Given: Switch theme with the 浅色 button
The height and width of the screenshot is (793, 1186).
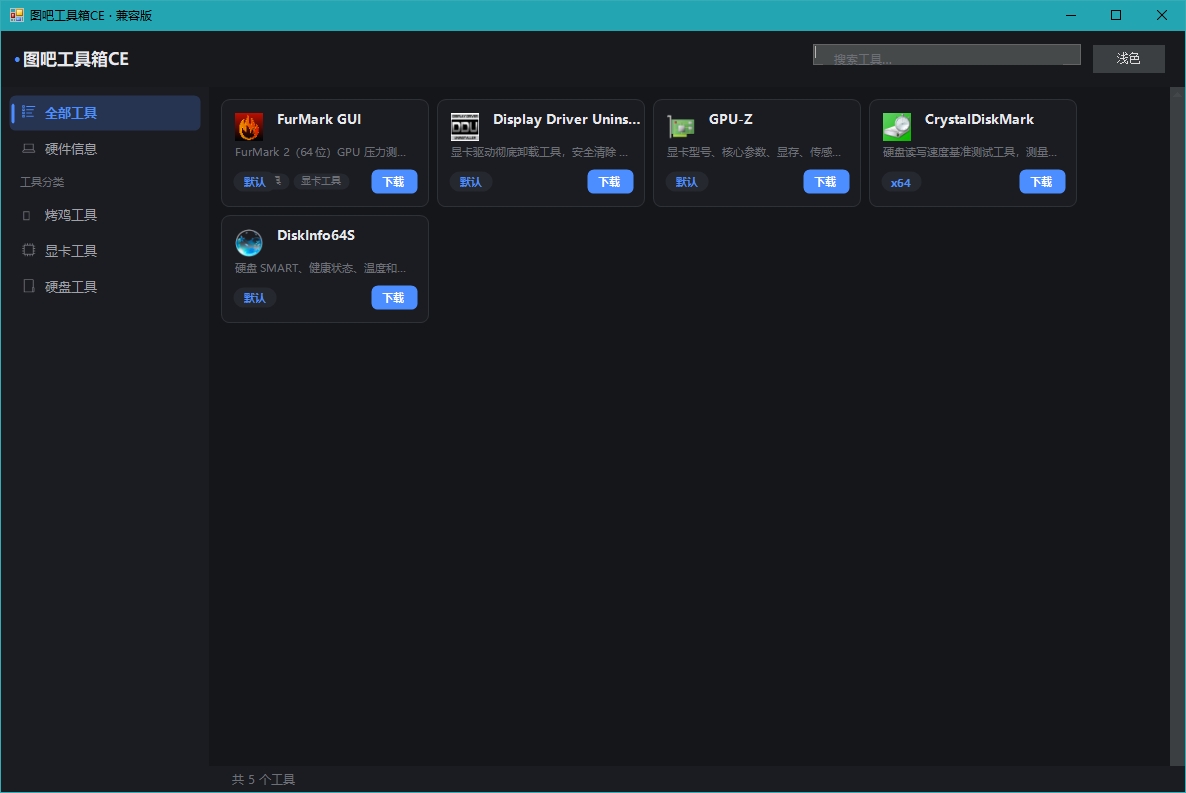Looking at the screenshot, I should point(1129,58).
